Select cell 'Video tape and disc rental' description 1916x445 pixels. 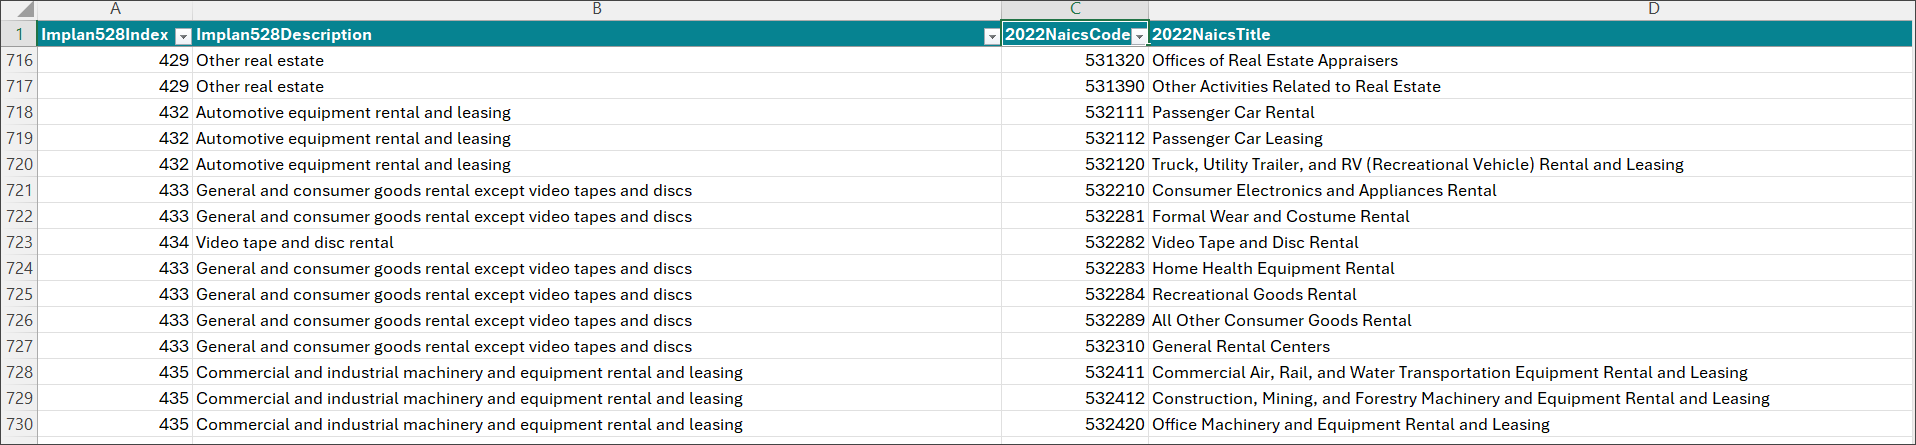pos(597,242)
